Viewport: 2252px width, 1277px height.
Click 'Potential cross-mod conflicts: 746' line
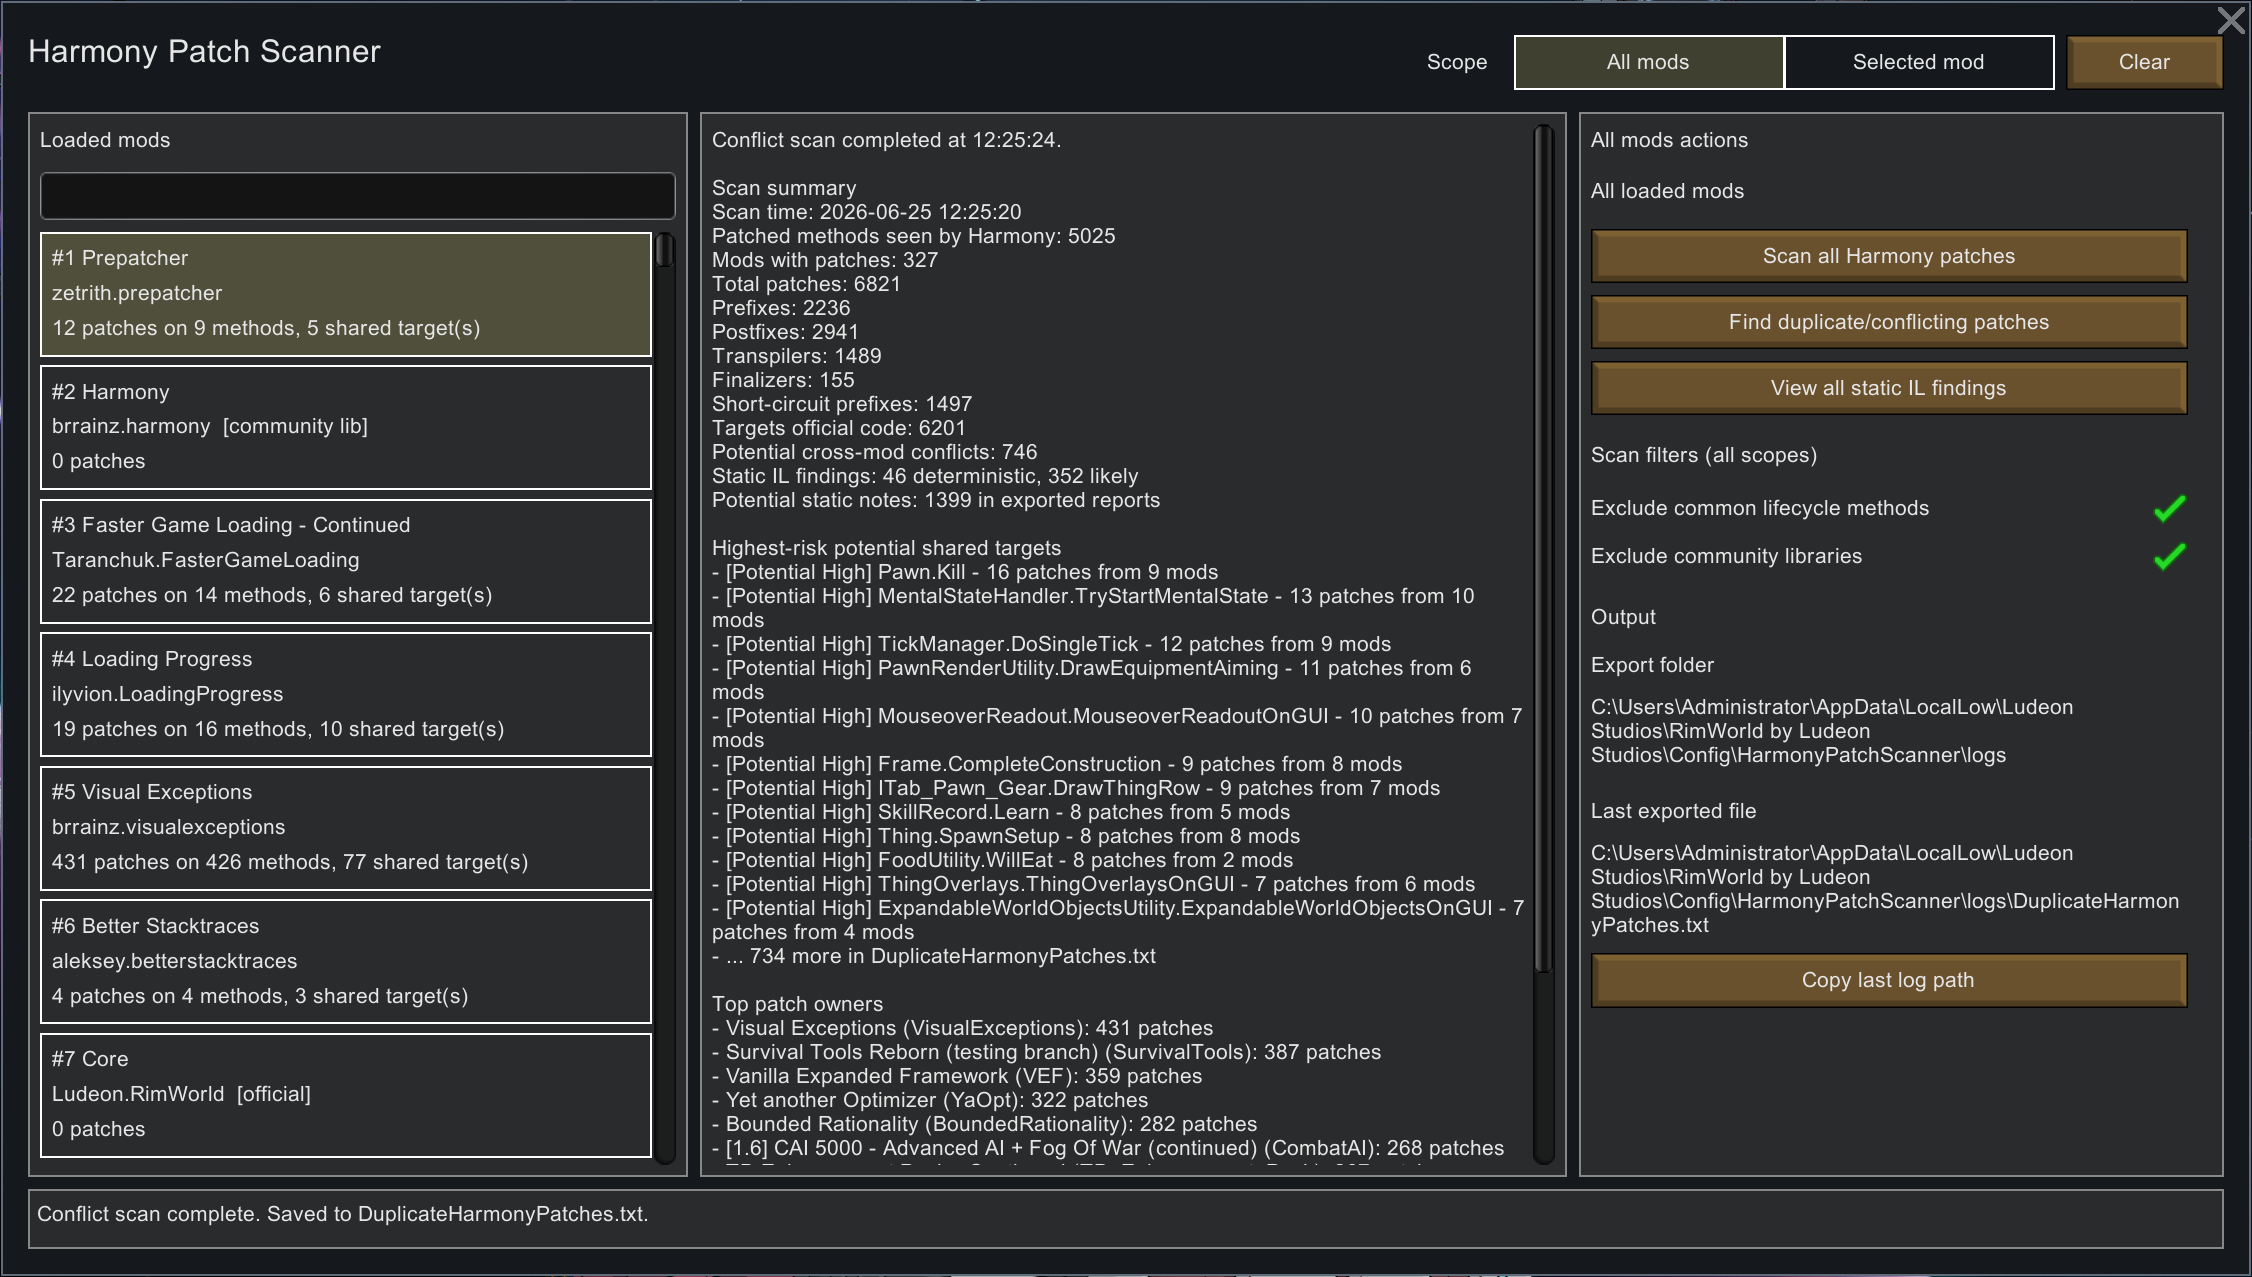[x=875, y=452]
